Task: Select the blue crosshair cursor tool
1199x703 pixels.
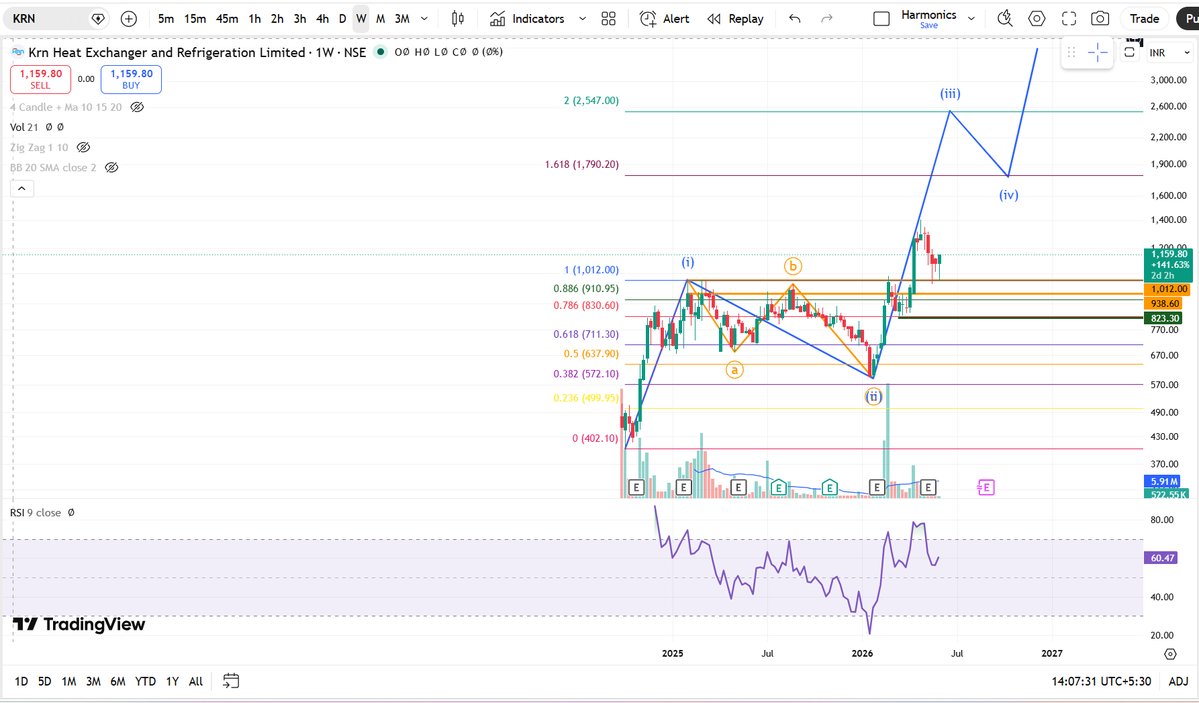Action: 1097,52
